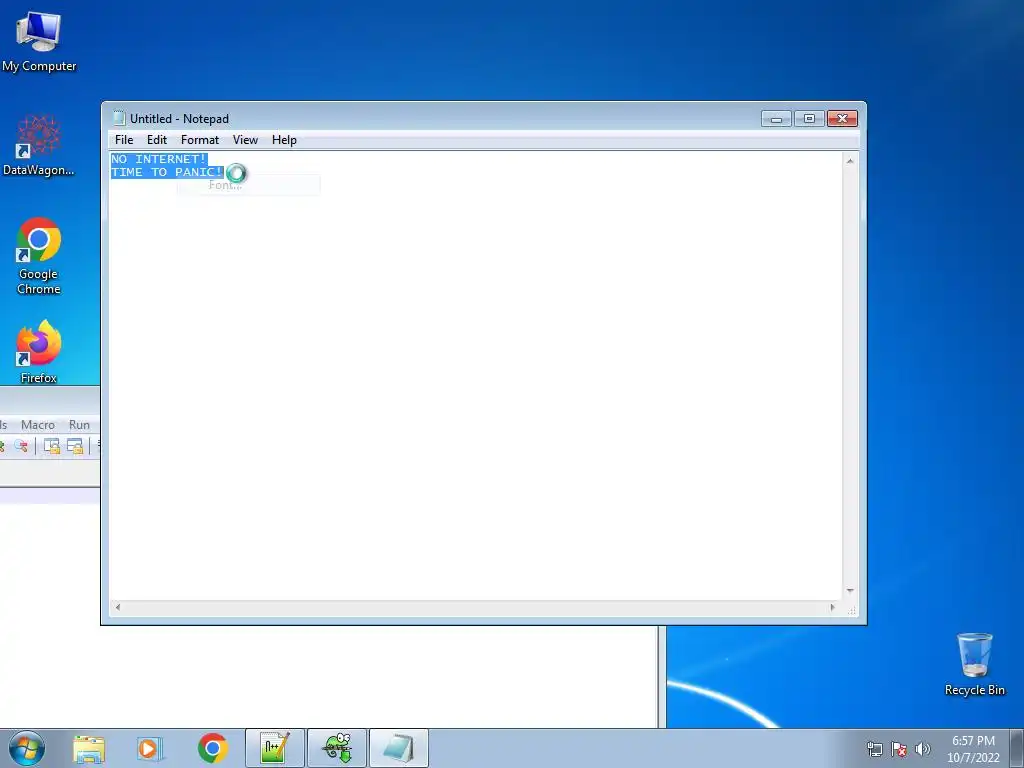The image size is (1024, 768).
Task: Select the Firefox desktop shortcut
Action: [x=39, y=351]
